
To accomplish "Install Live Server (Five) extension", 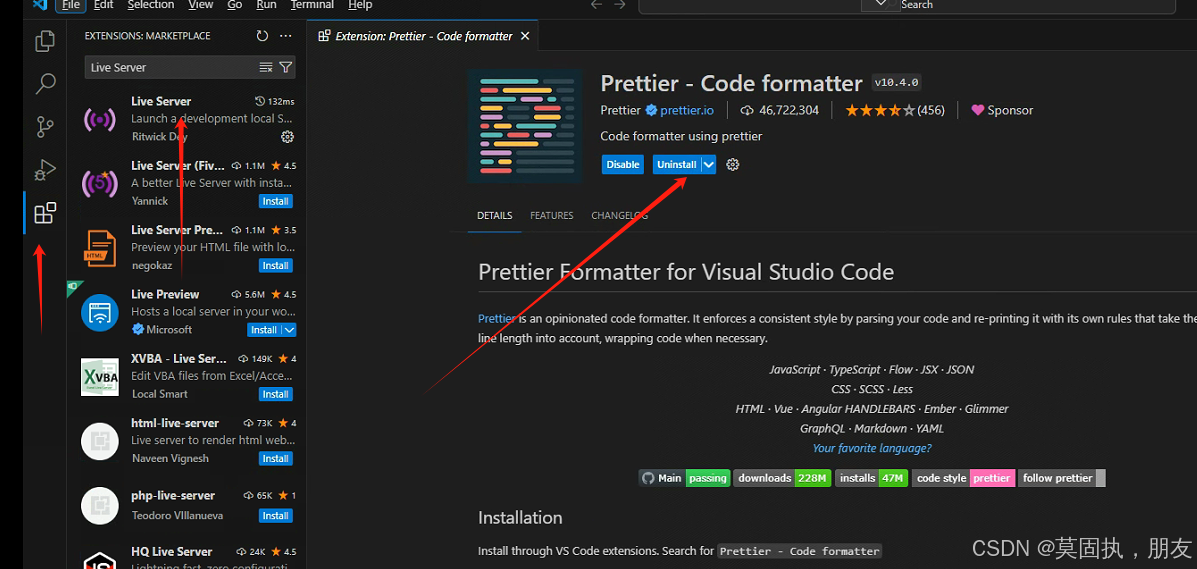I will (x=275, y=202).
